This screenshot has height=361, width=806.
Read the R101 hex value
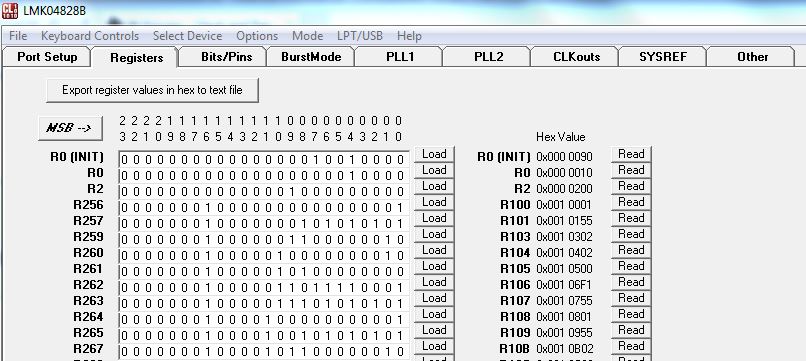tap(631, 218)
